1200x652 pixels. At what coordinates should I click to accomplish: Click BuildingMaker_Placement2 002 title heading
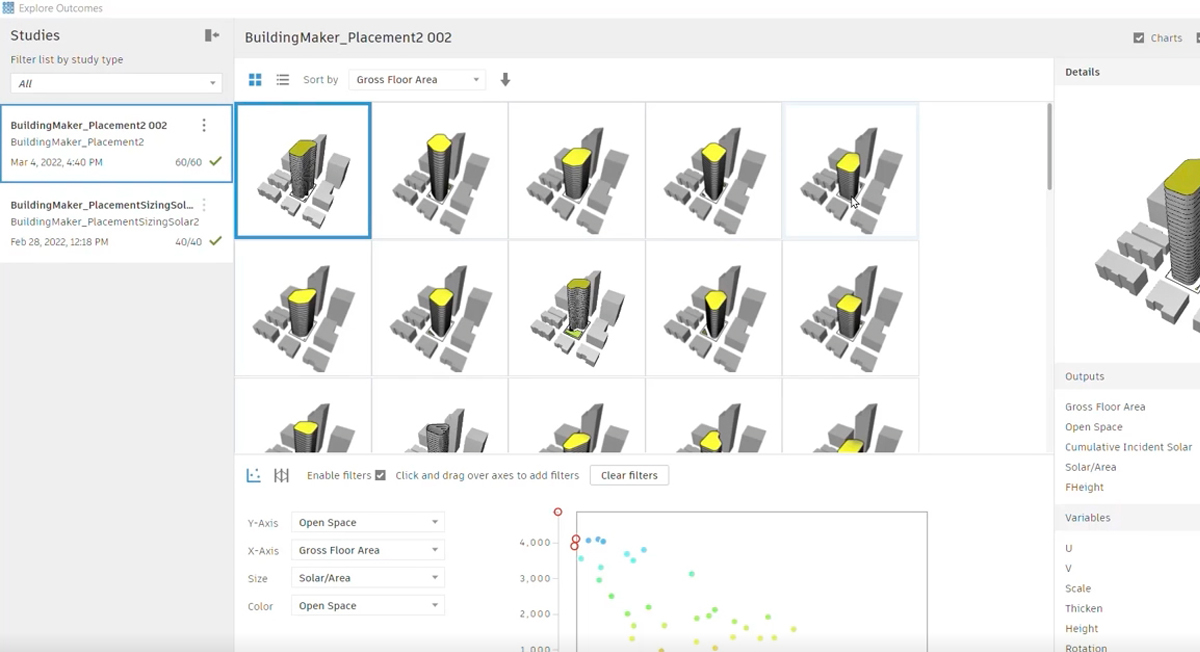[348, 38]
